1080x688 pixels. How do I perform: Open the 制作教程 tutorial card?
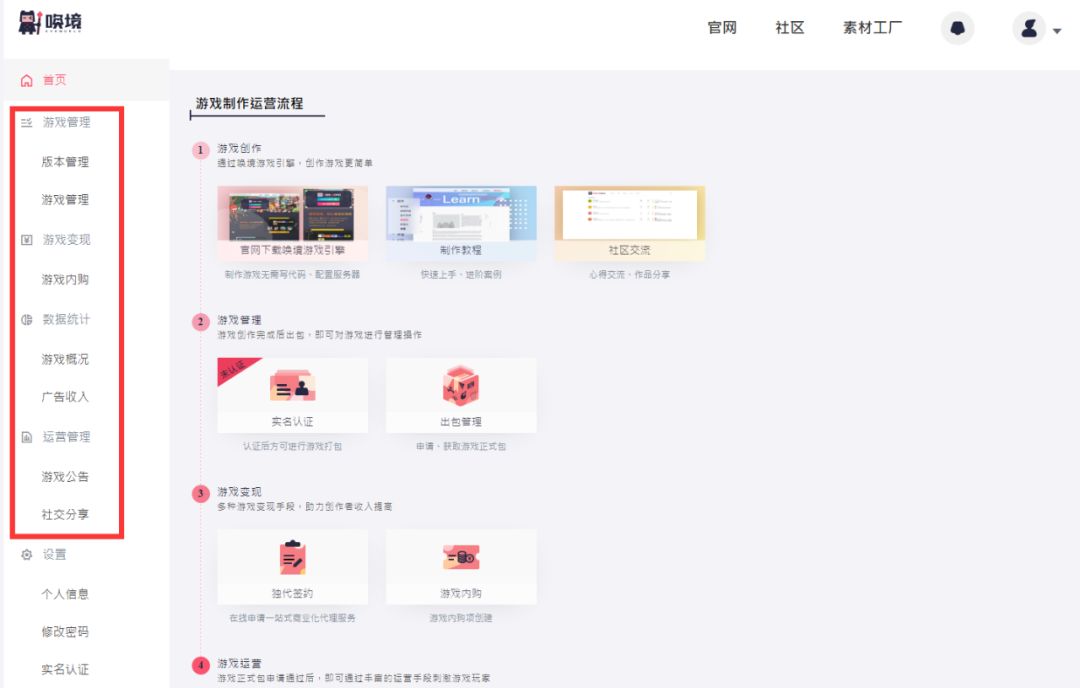461,220
